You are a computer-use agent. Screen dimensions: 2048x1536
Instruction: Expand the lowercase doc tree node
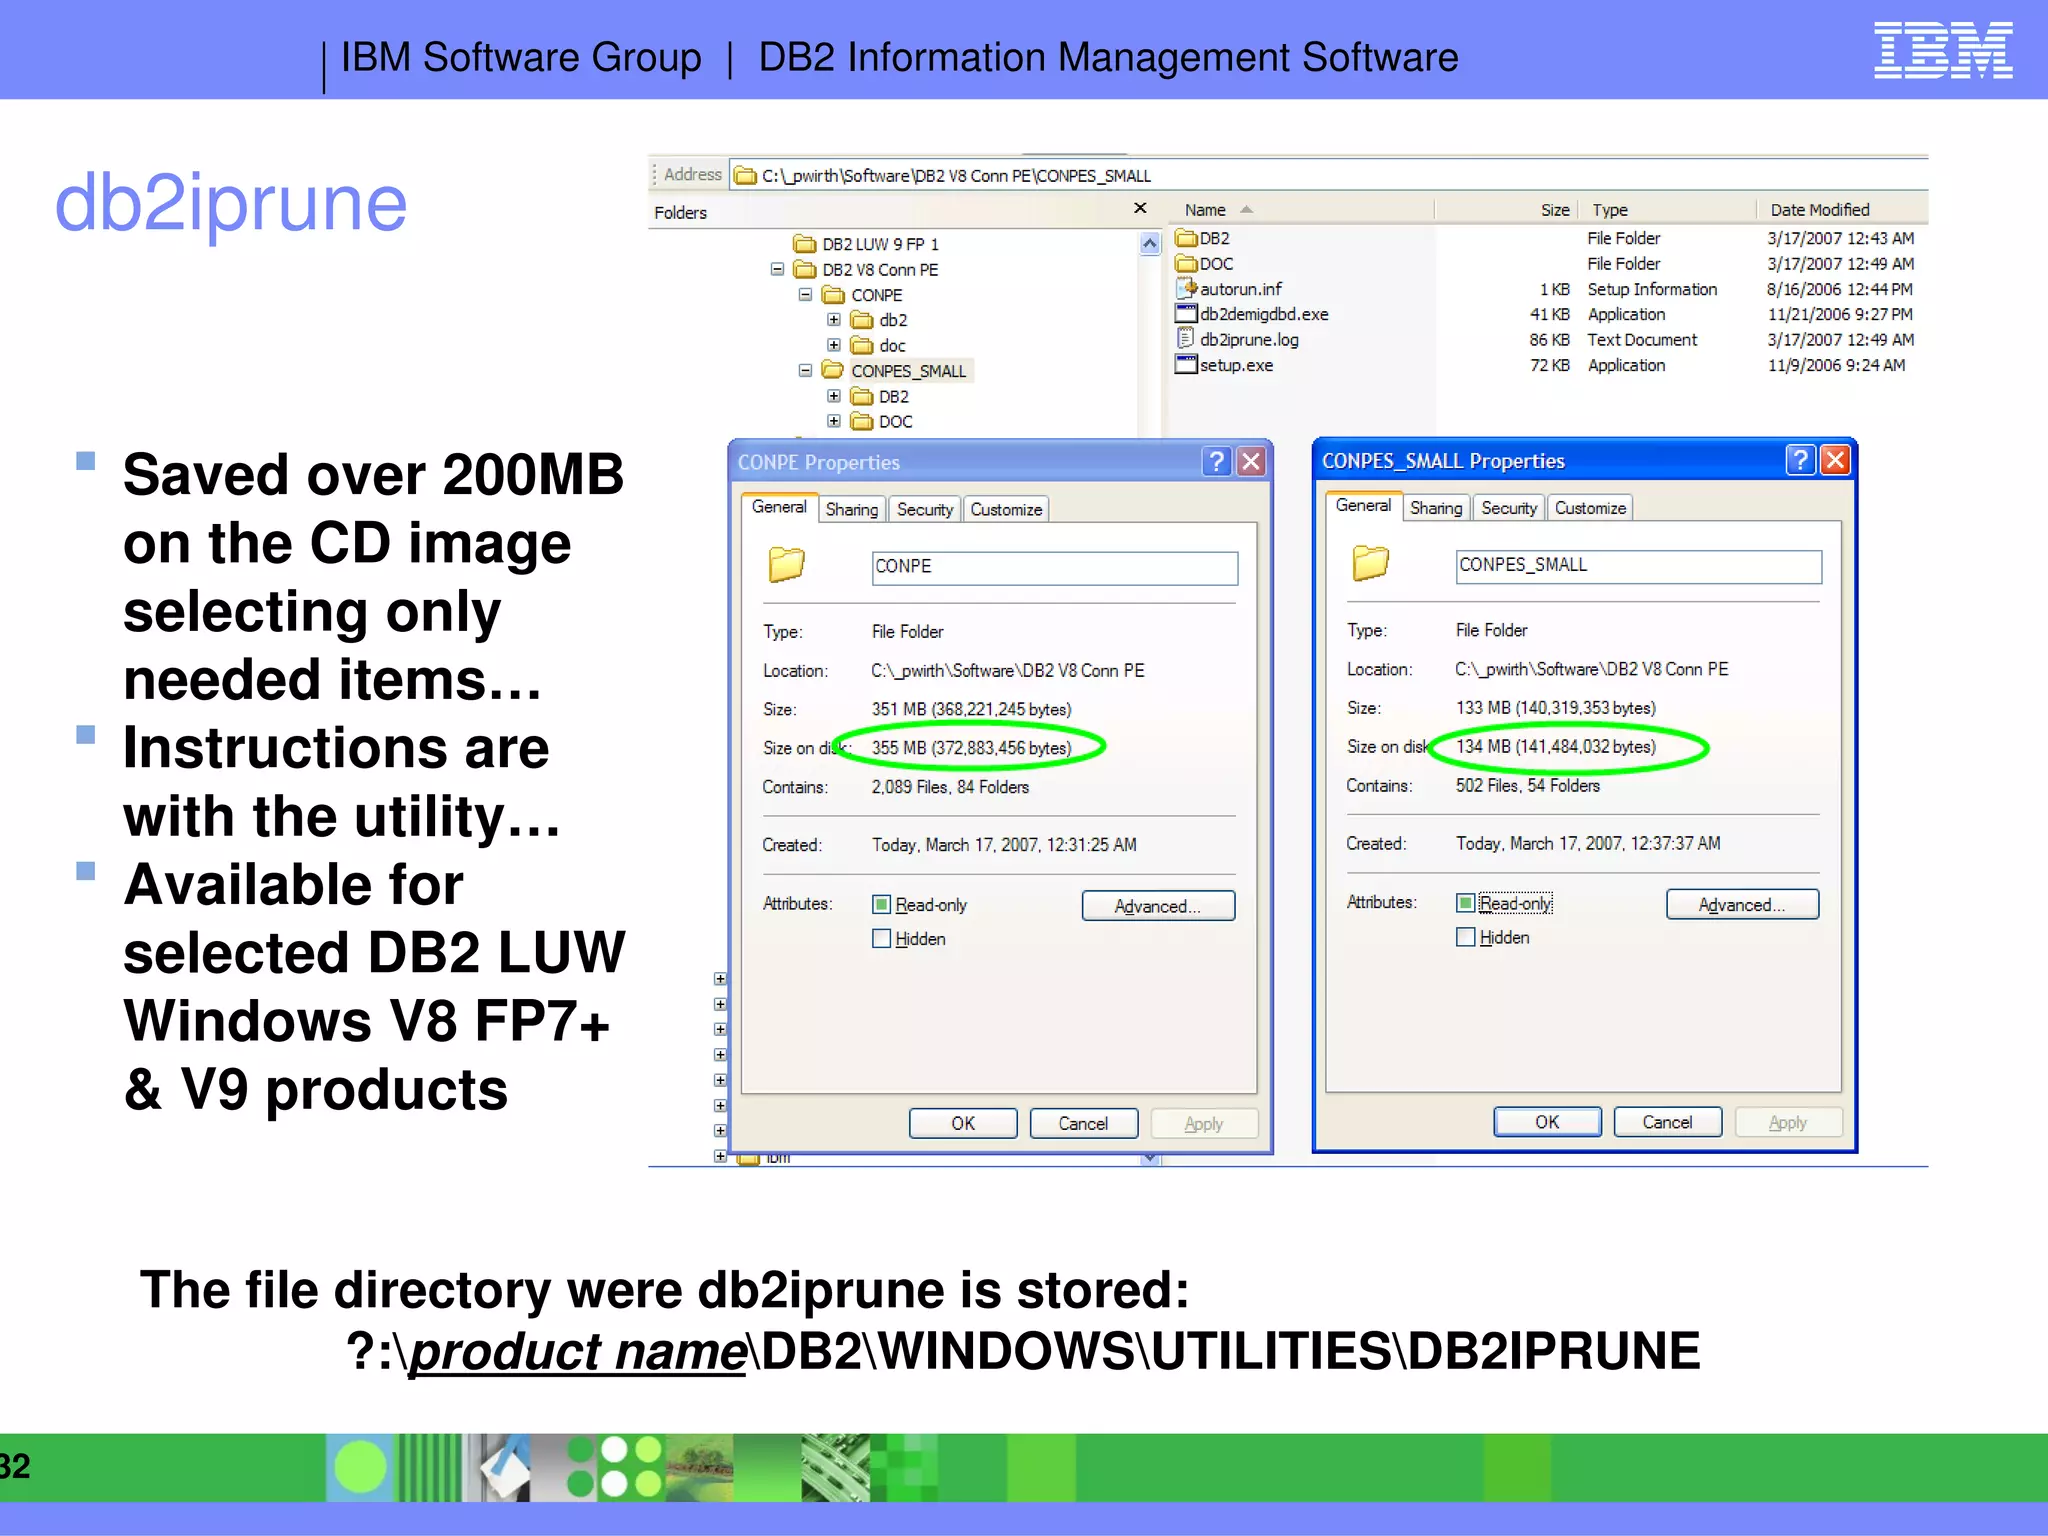click(834, 345)
